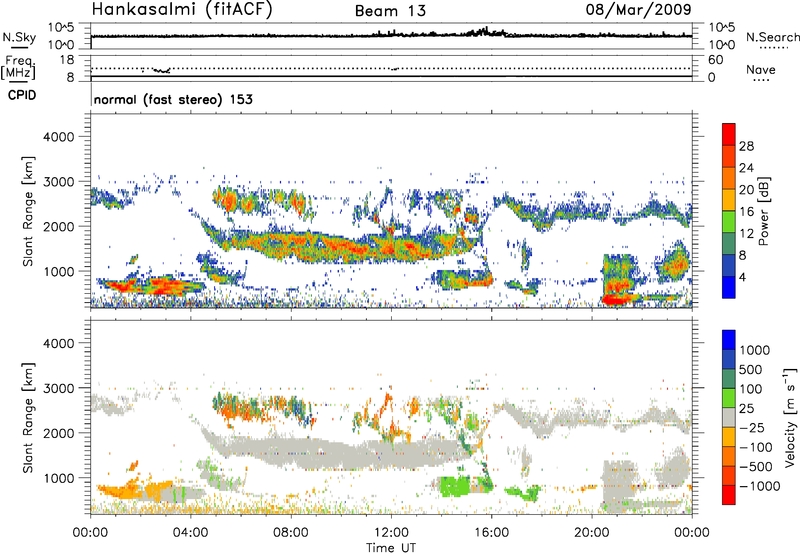This screenshot has height=554, width=800.
Task: Click the N.Sky solid line legend sample
Action: tap(19, 47)
